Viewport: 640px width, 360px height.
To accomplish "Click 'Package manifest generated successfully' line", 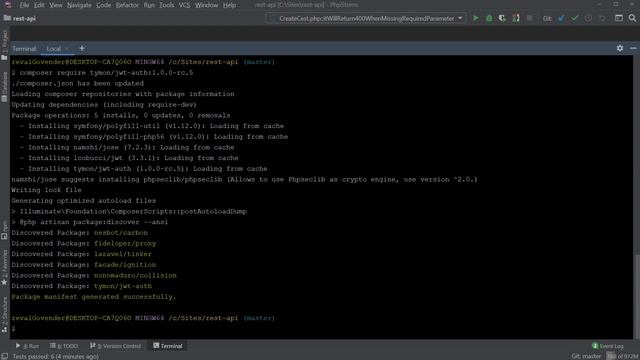I will click(x=93, y=297).
